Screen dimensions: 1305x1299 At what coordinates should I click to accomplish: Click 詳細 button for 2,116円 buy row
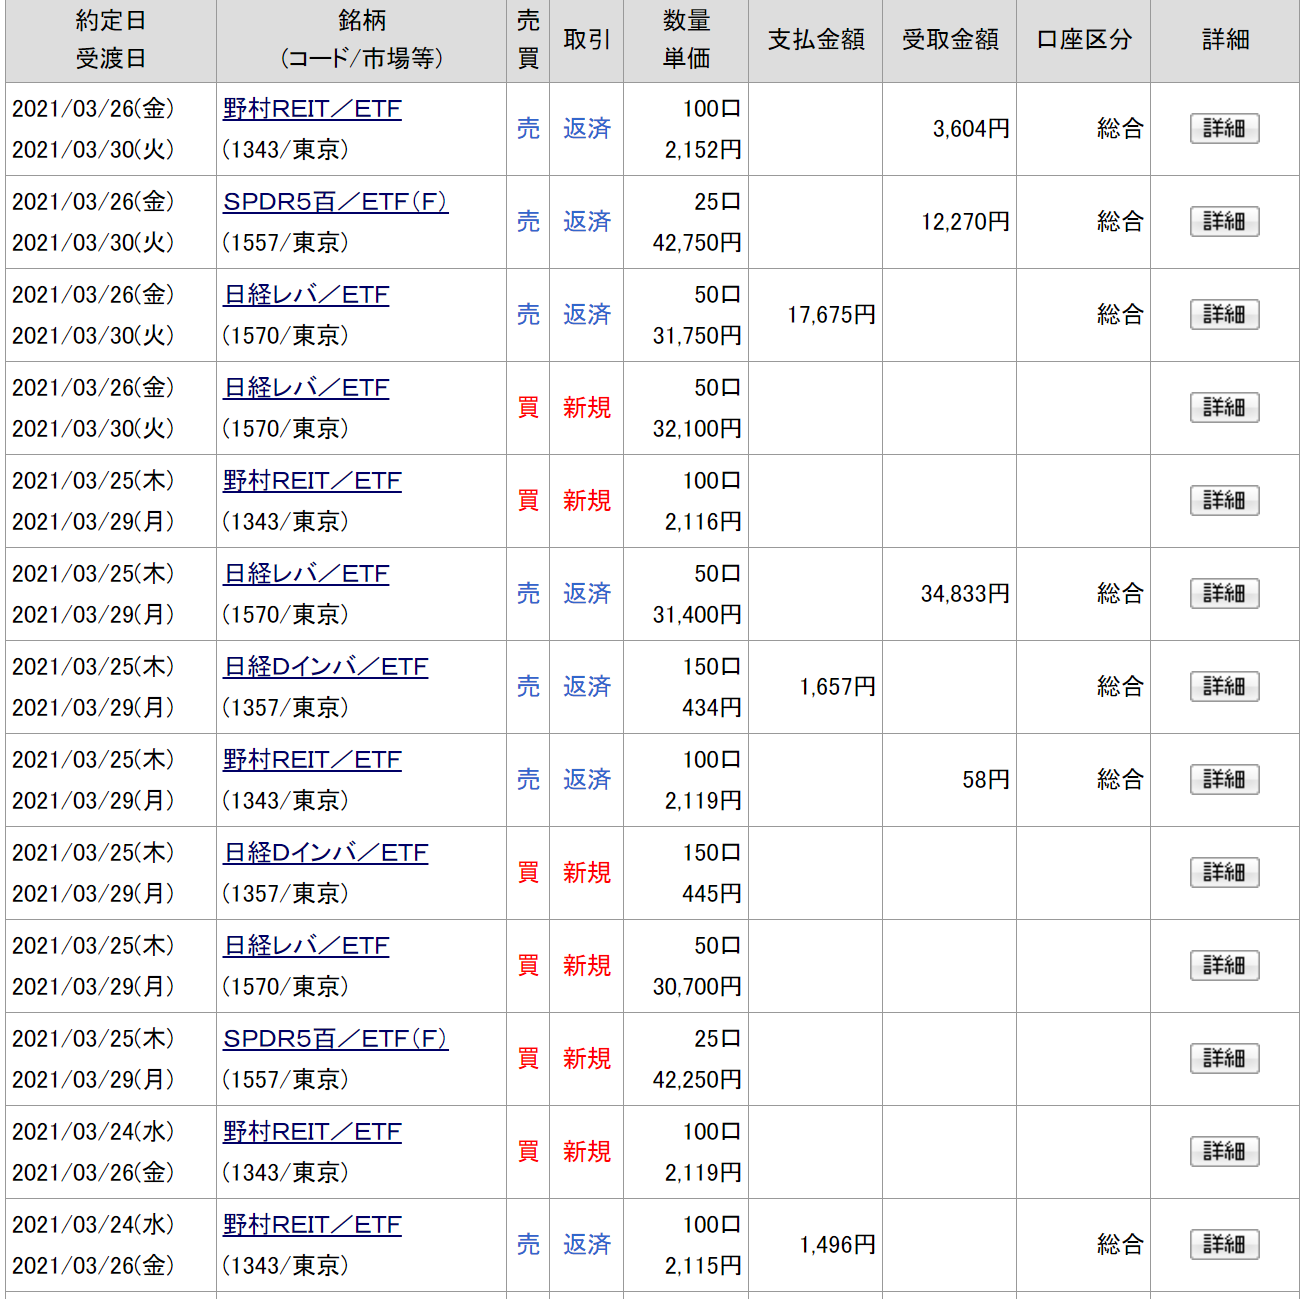tap(1224, 501)
